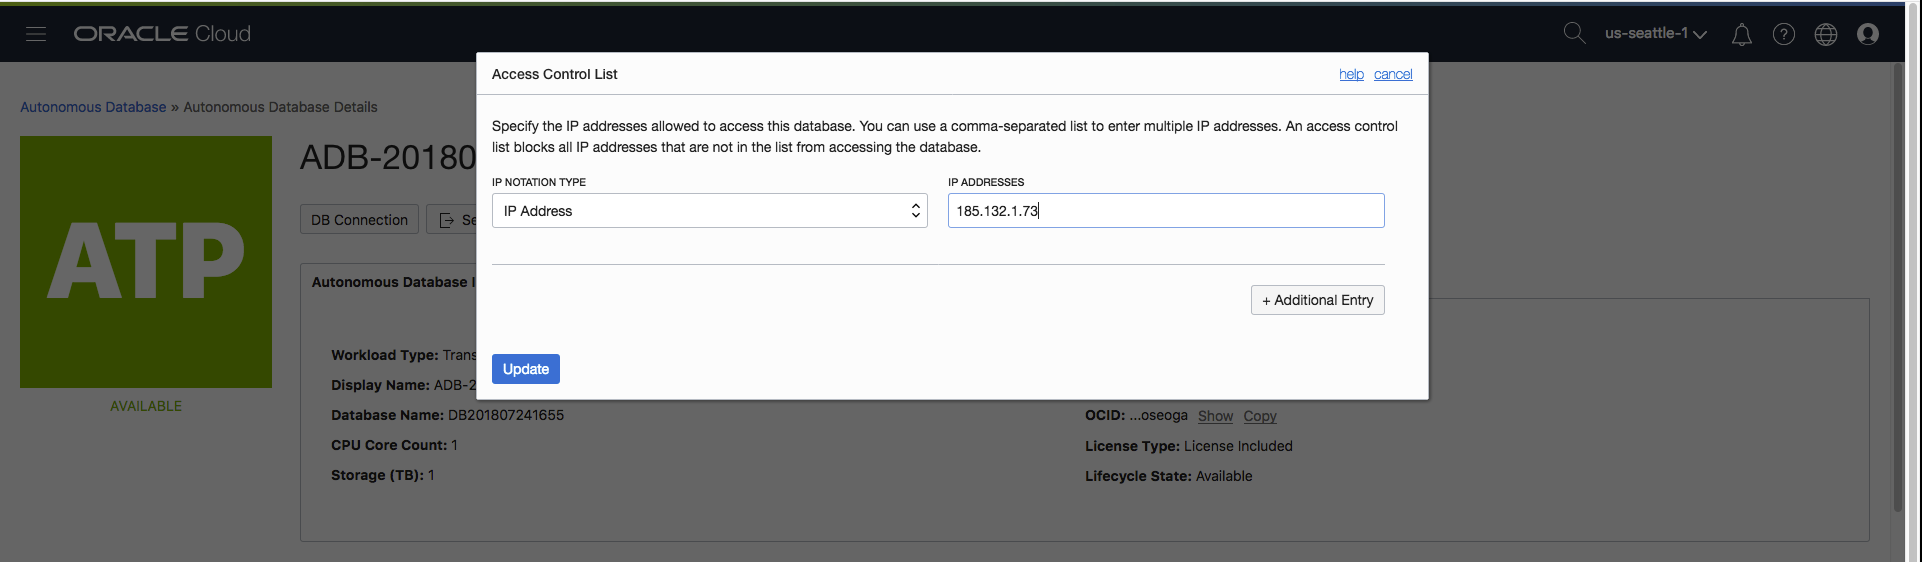Viewport: 1922px width, 562px height.
Task: Go to Autonomous Database breadcrumb link
Action: [x=93, y=107]
